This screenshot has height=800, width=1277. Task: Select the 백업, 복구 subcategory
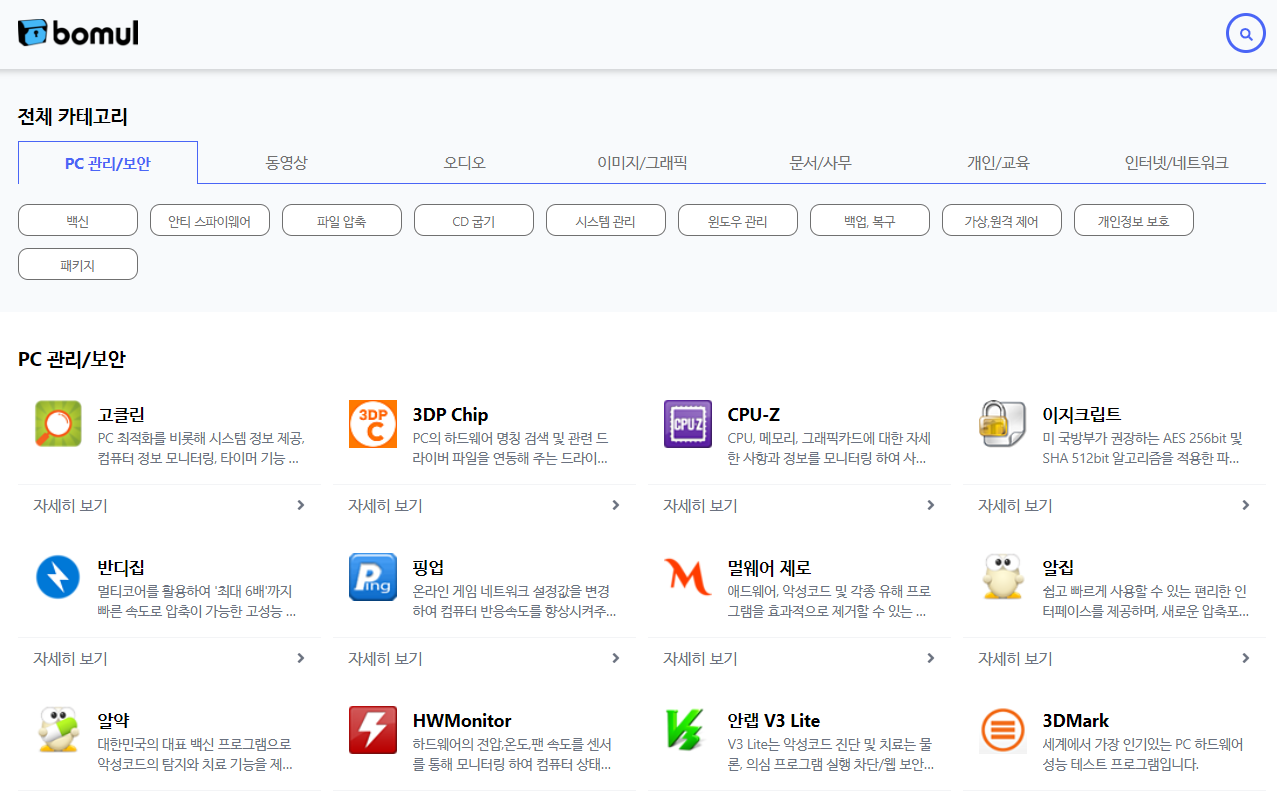(870, 221)
